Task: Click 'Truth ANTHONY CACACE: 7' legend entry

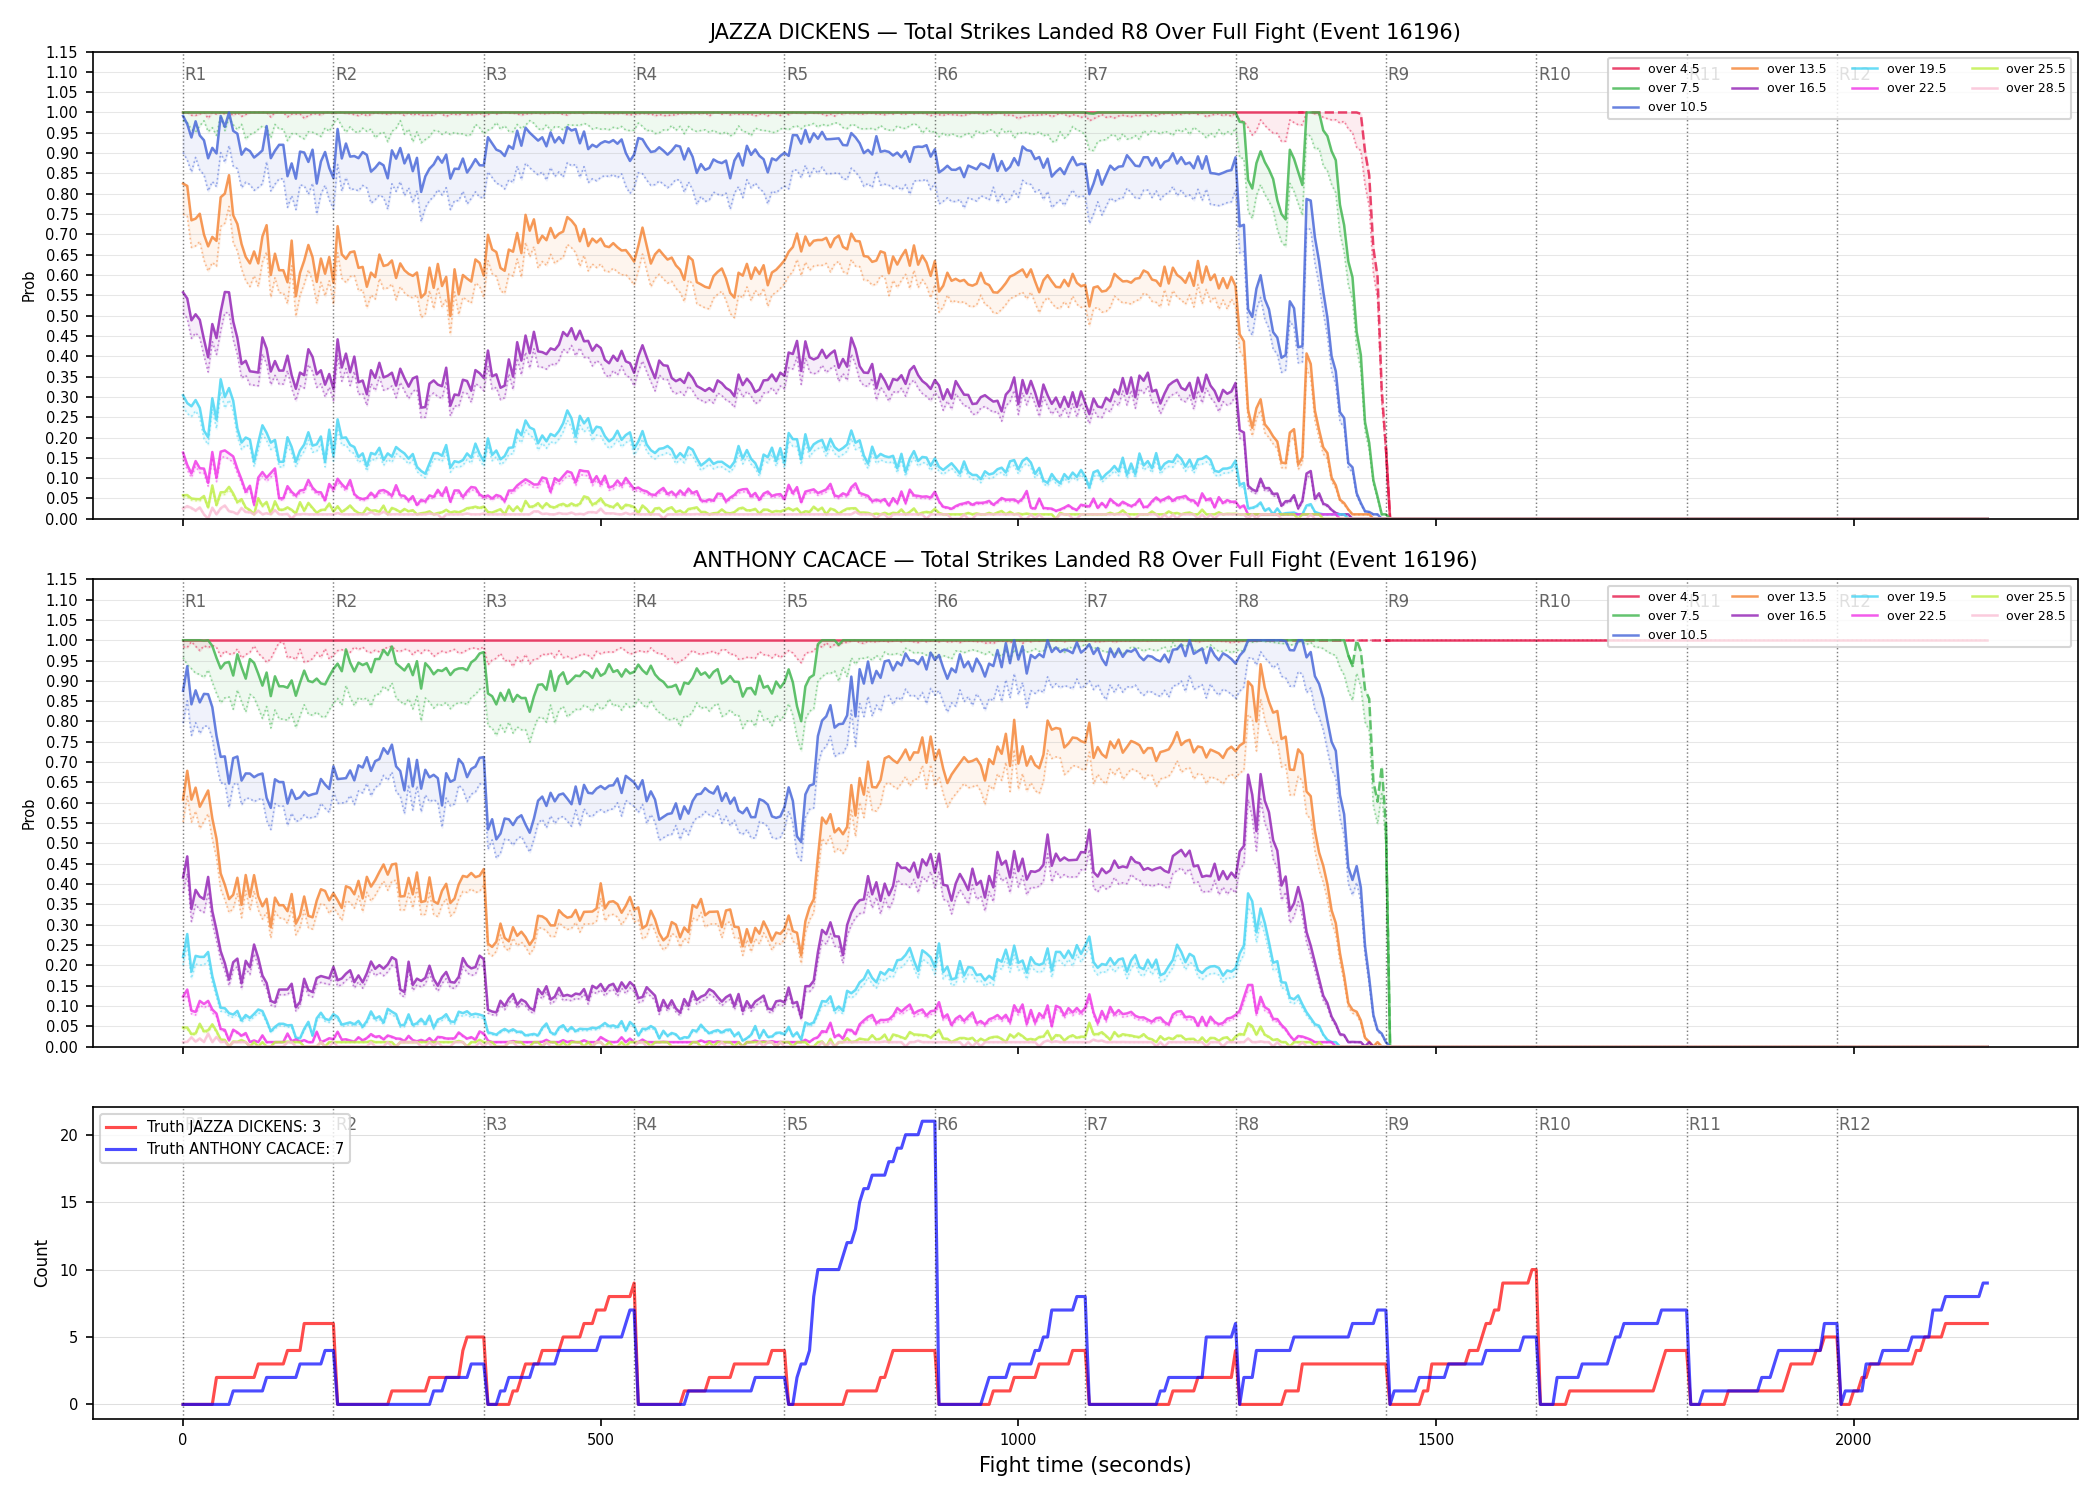Action: tap(224, 1149)
